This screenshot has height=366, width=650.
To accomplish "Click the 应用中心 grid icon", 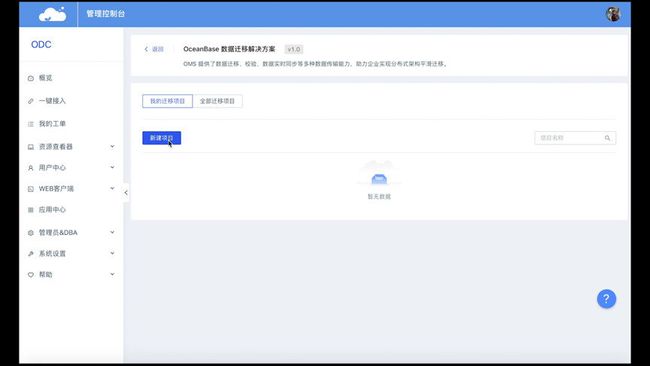I will click(x=31, y=210).
